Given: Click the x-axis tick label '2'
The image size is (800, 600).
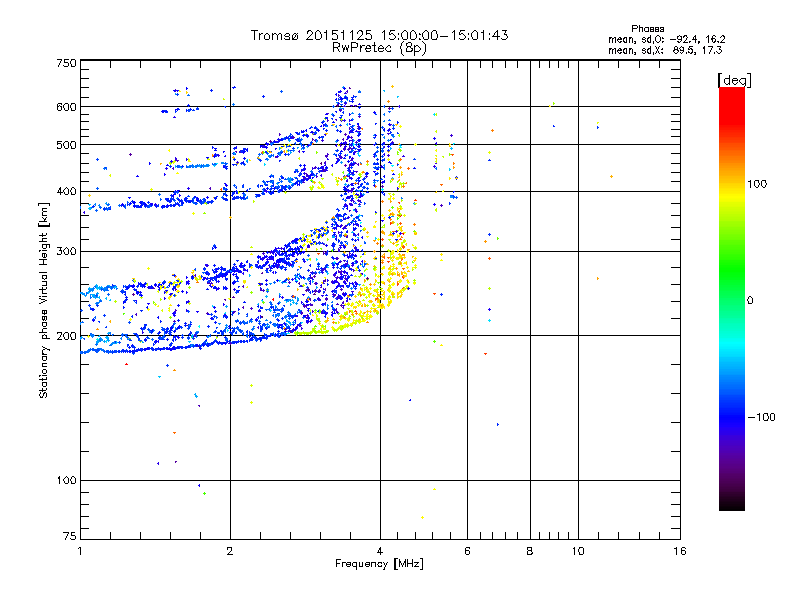Looking at the screenshot, I should 230,551.
